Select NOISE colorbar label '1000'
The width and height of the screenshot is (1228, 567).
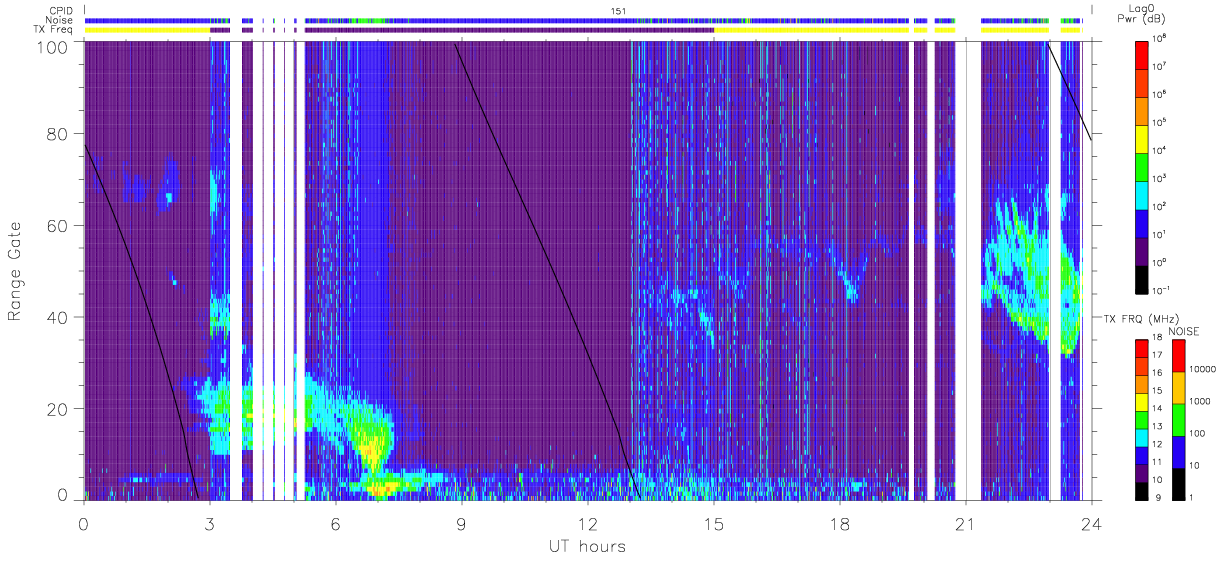pos(1199,401)
